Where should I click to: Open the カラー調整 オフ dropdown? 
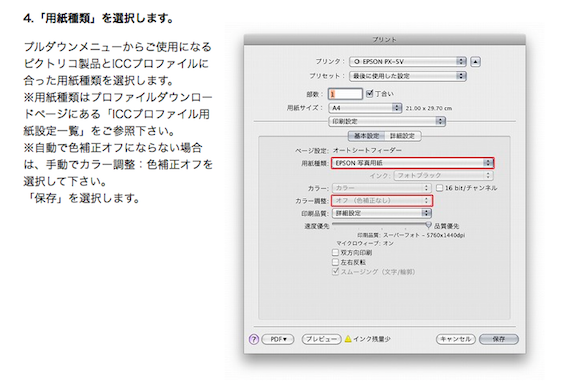(382, 201)
